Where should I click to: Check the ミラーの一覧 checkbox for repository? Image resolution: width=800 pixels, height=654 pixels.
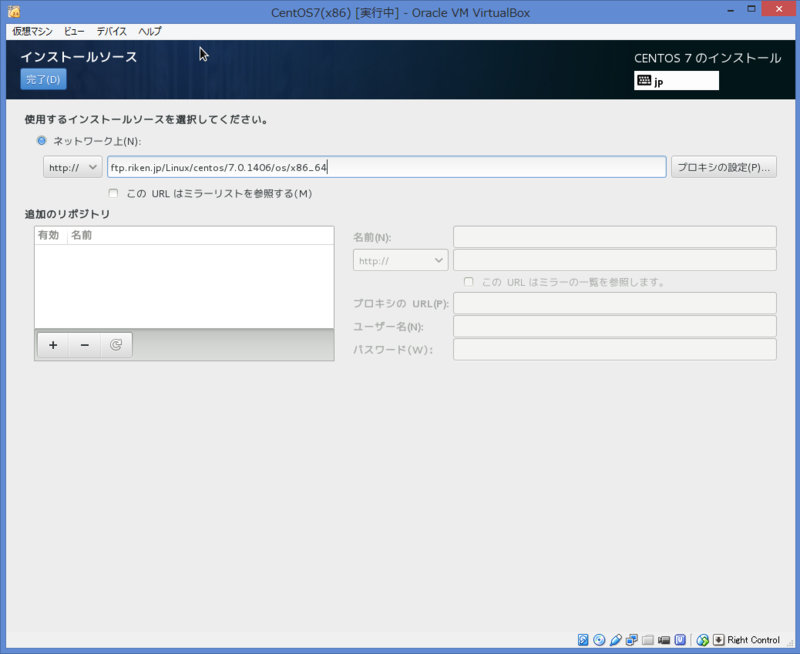point(468,280)
